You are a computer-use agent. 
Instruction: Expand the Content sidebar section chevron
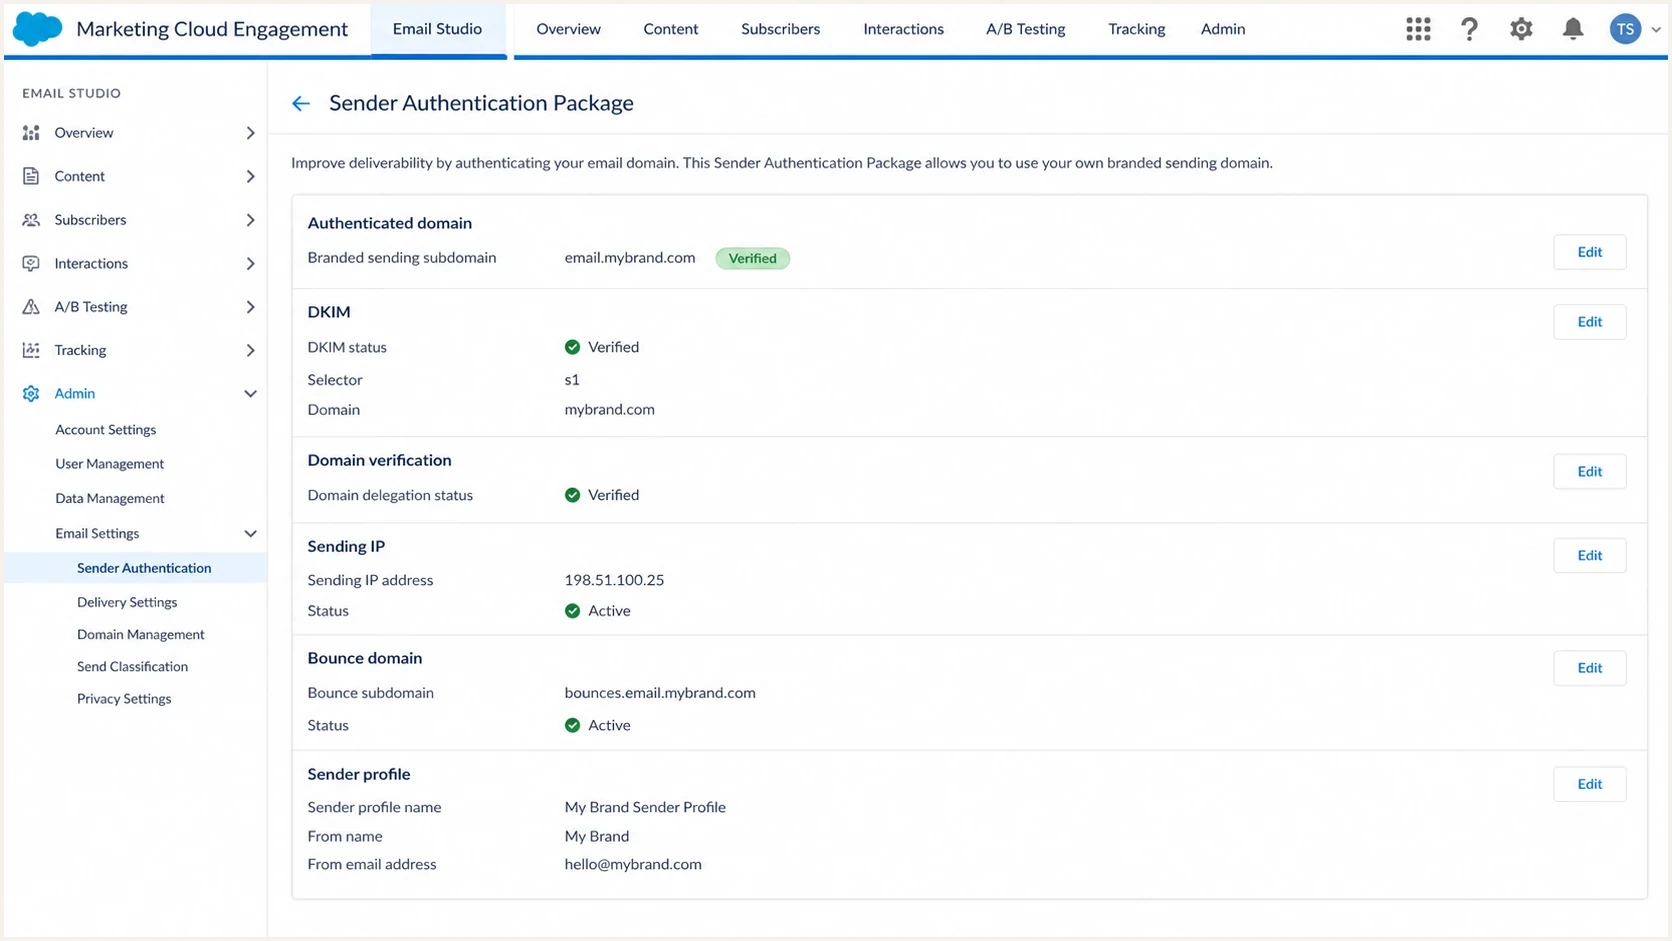[250, 176]
